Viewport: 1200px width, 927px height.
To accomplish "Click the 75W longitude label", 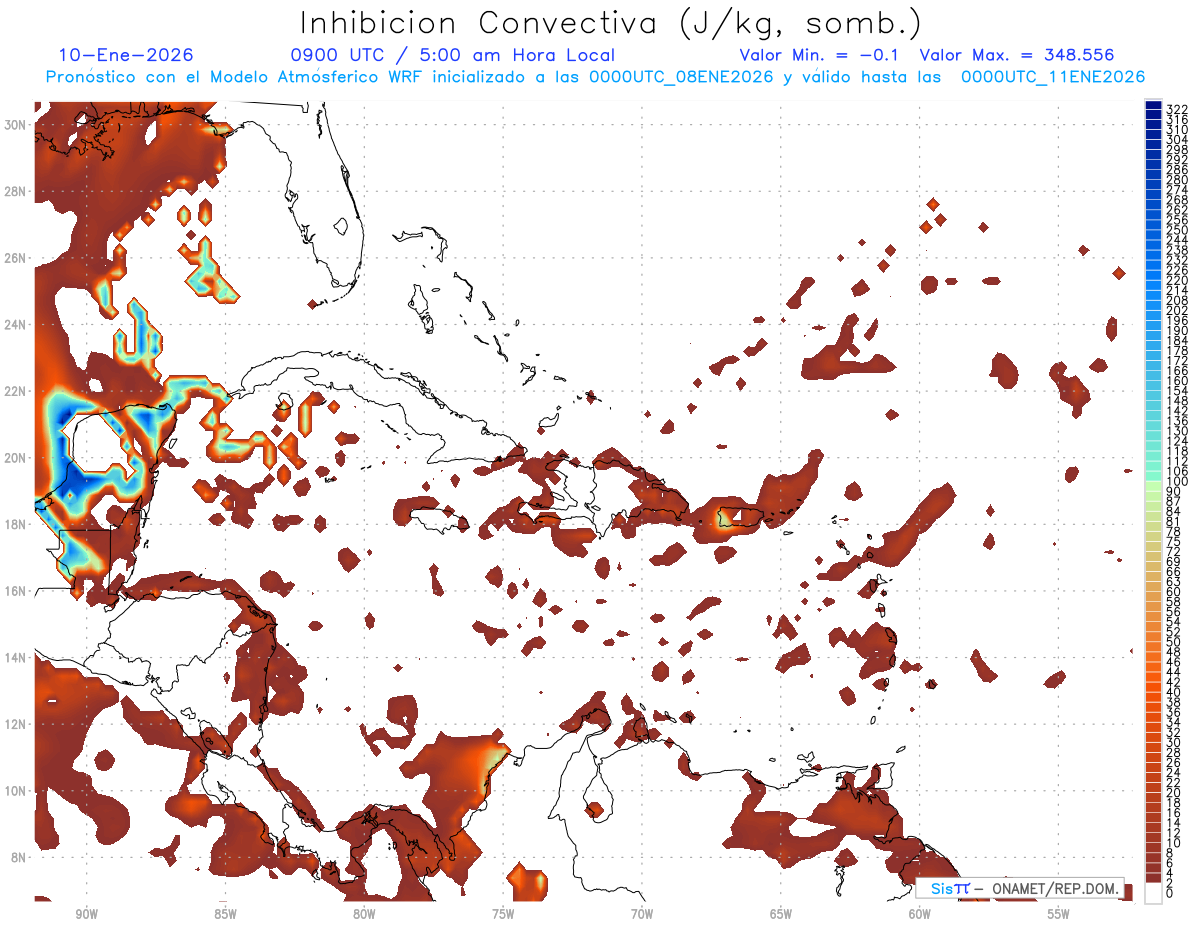I will point(503,913).
